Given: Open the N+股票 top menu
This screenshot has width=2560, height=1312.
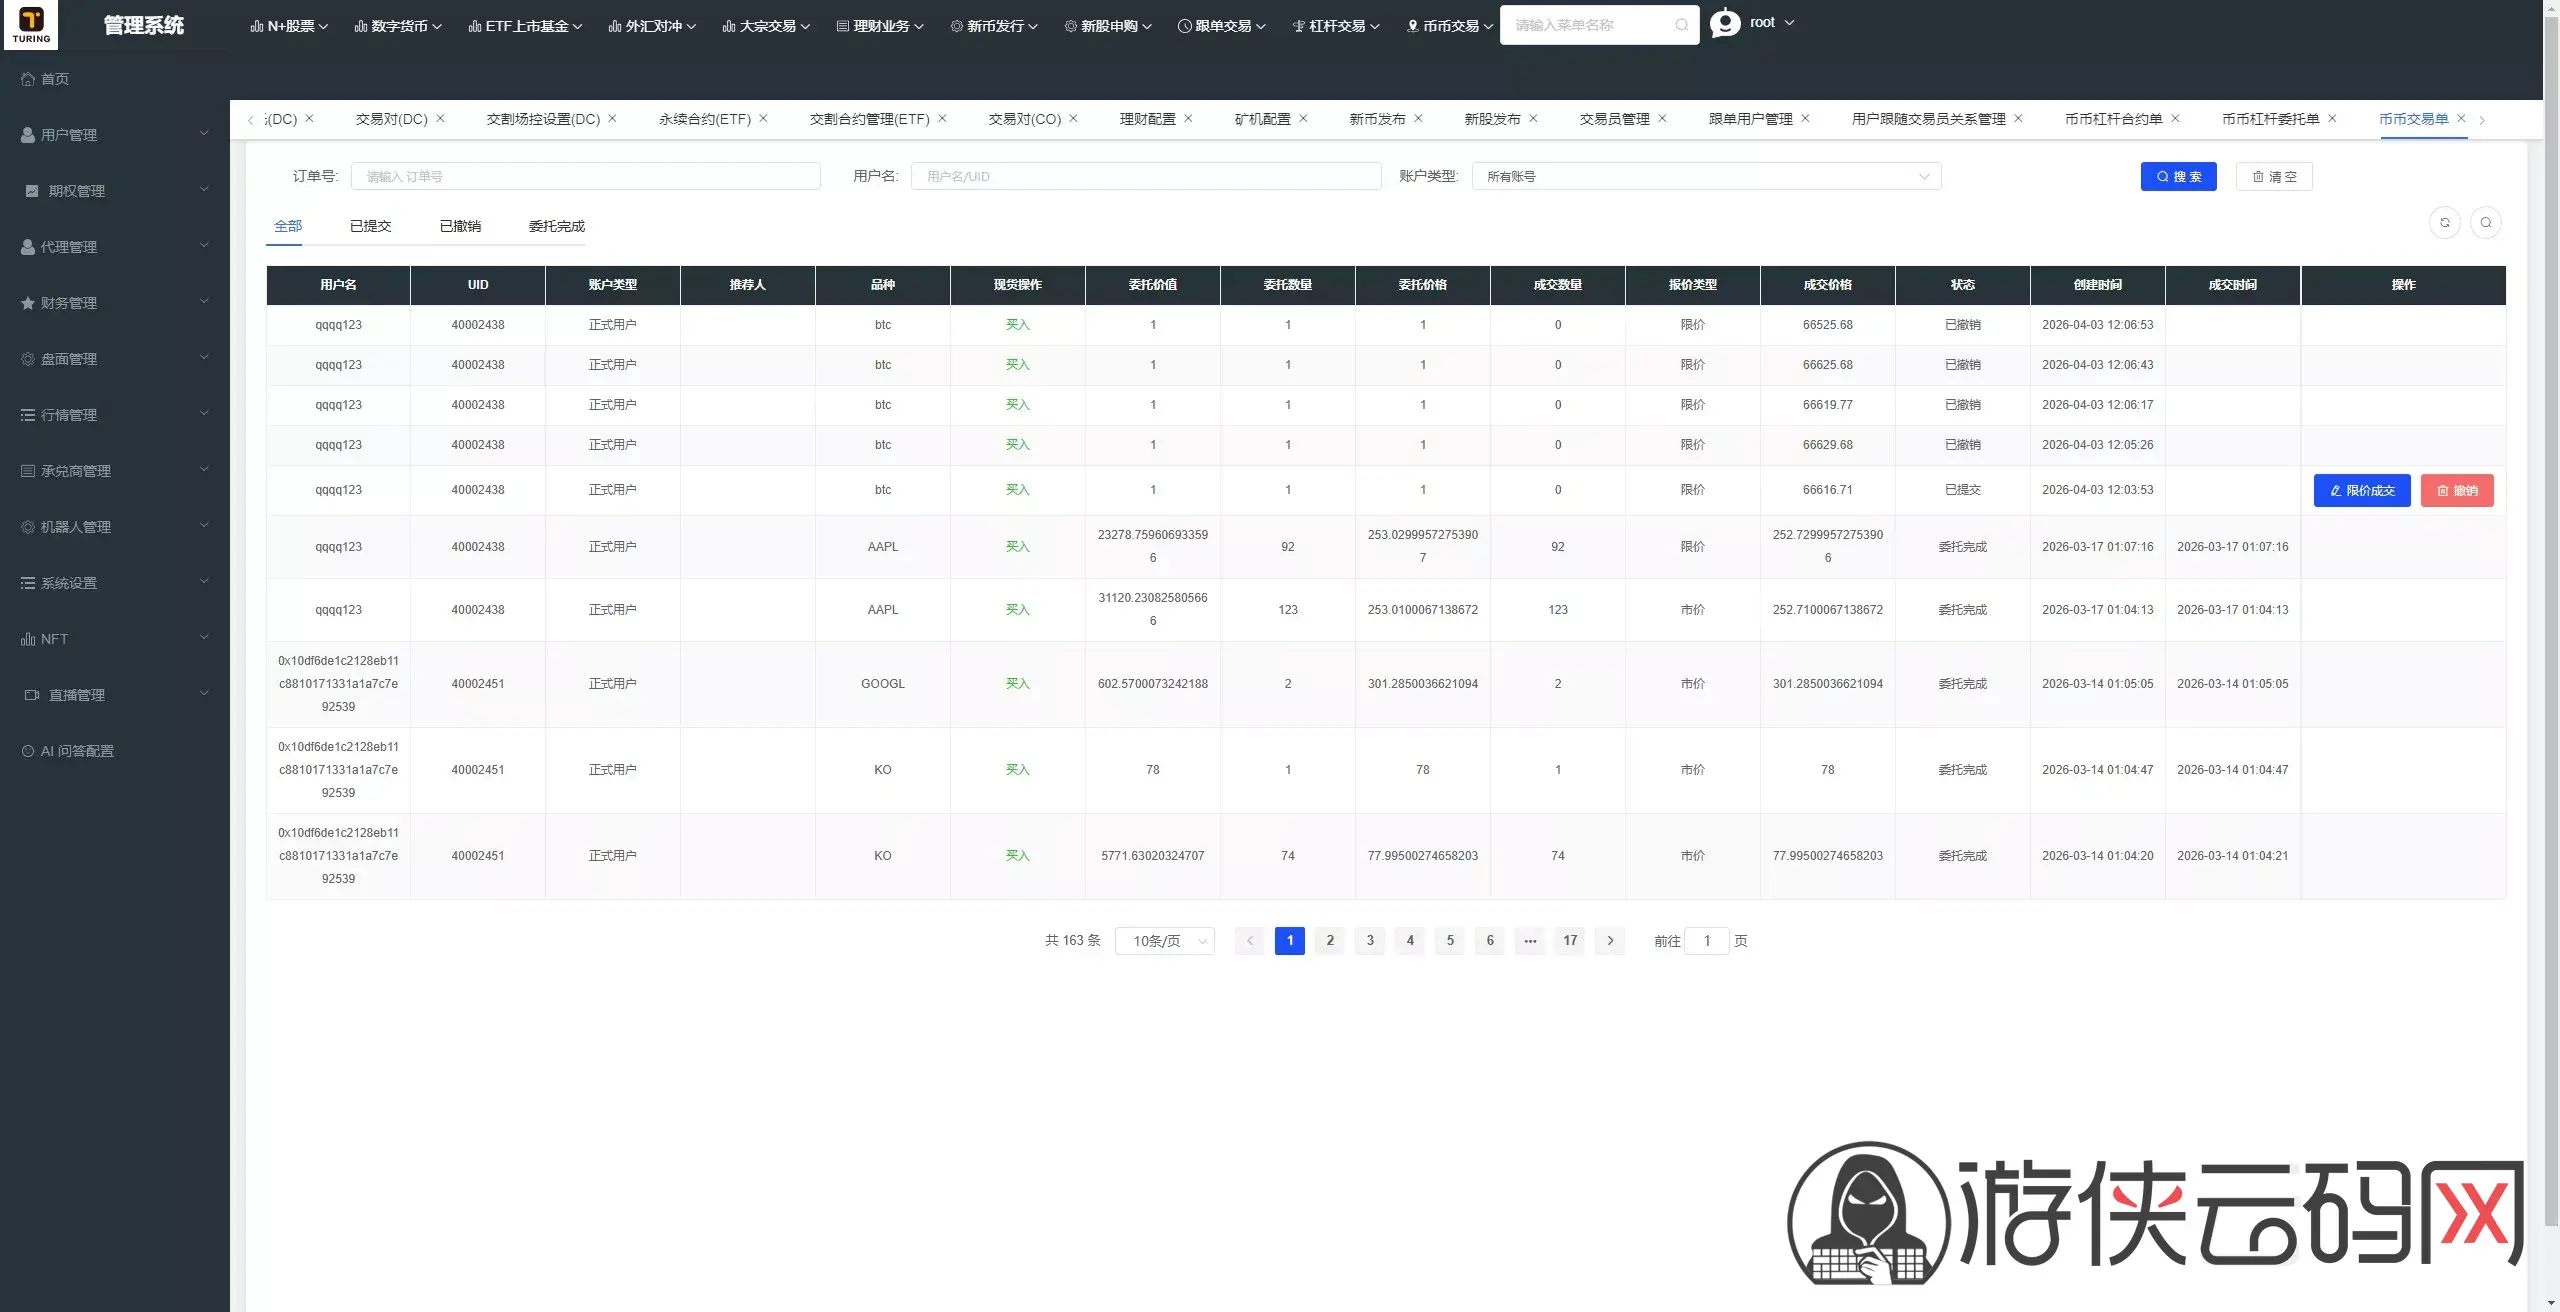Looking at the screenshot, I should pyautogui.click(x=289, y=26).
